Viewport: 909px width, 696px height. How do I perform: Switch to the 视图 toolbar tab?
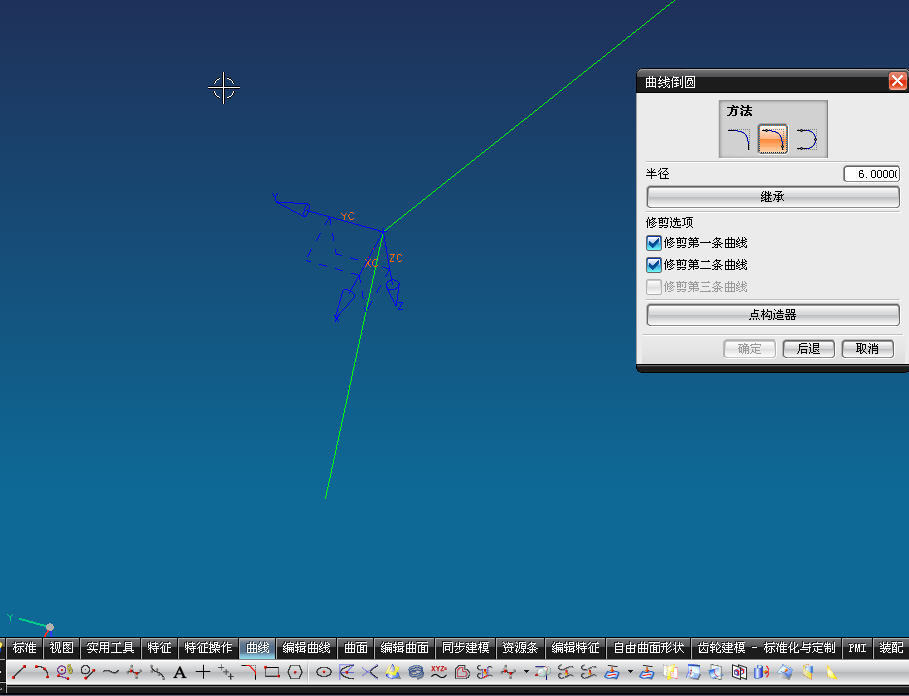click(x=61, y=647)
